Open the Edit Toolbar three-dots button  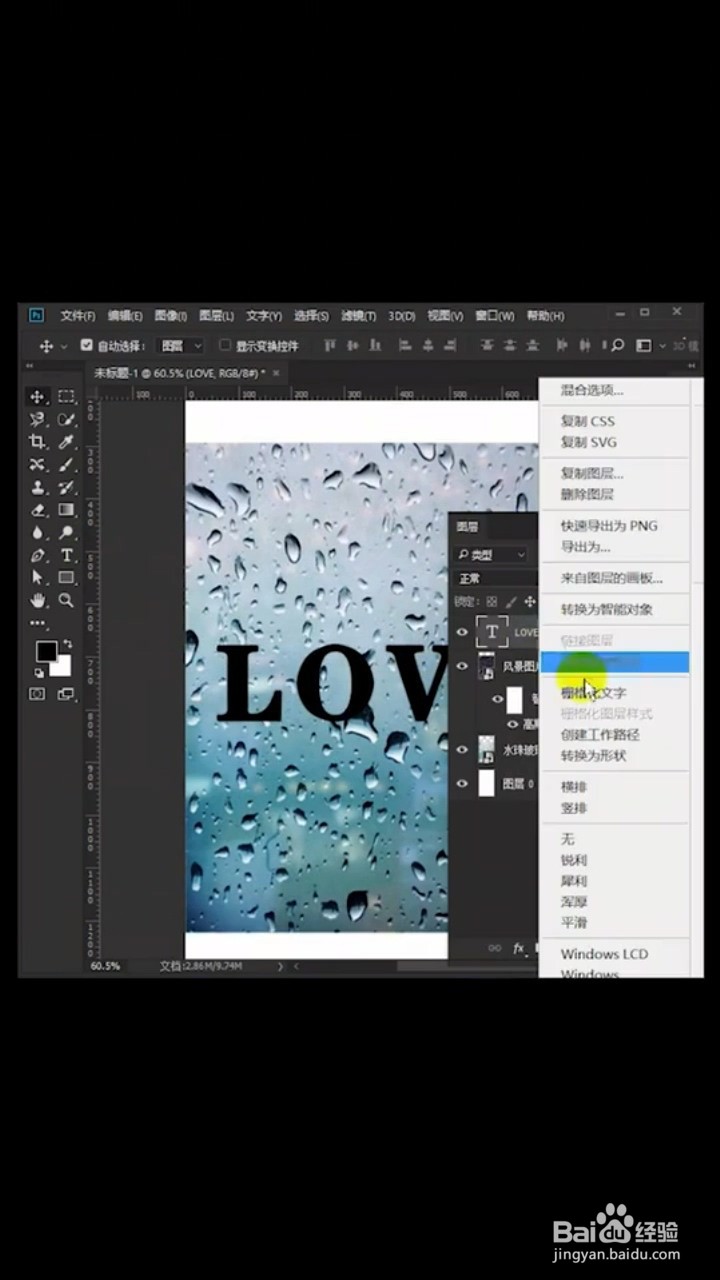point(37,622)
